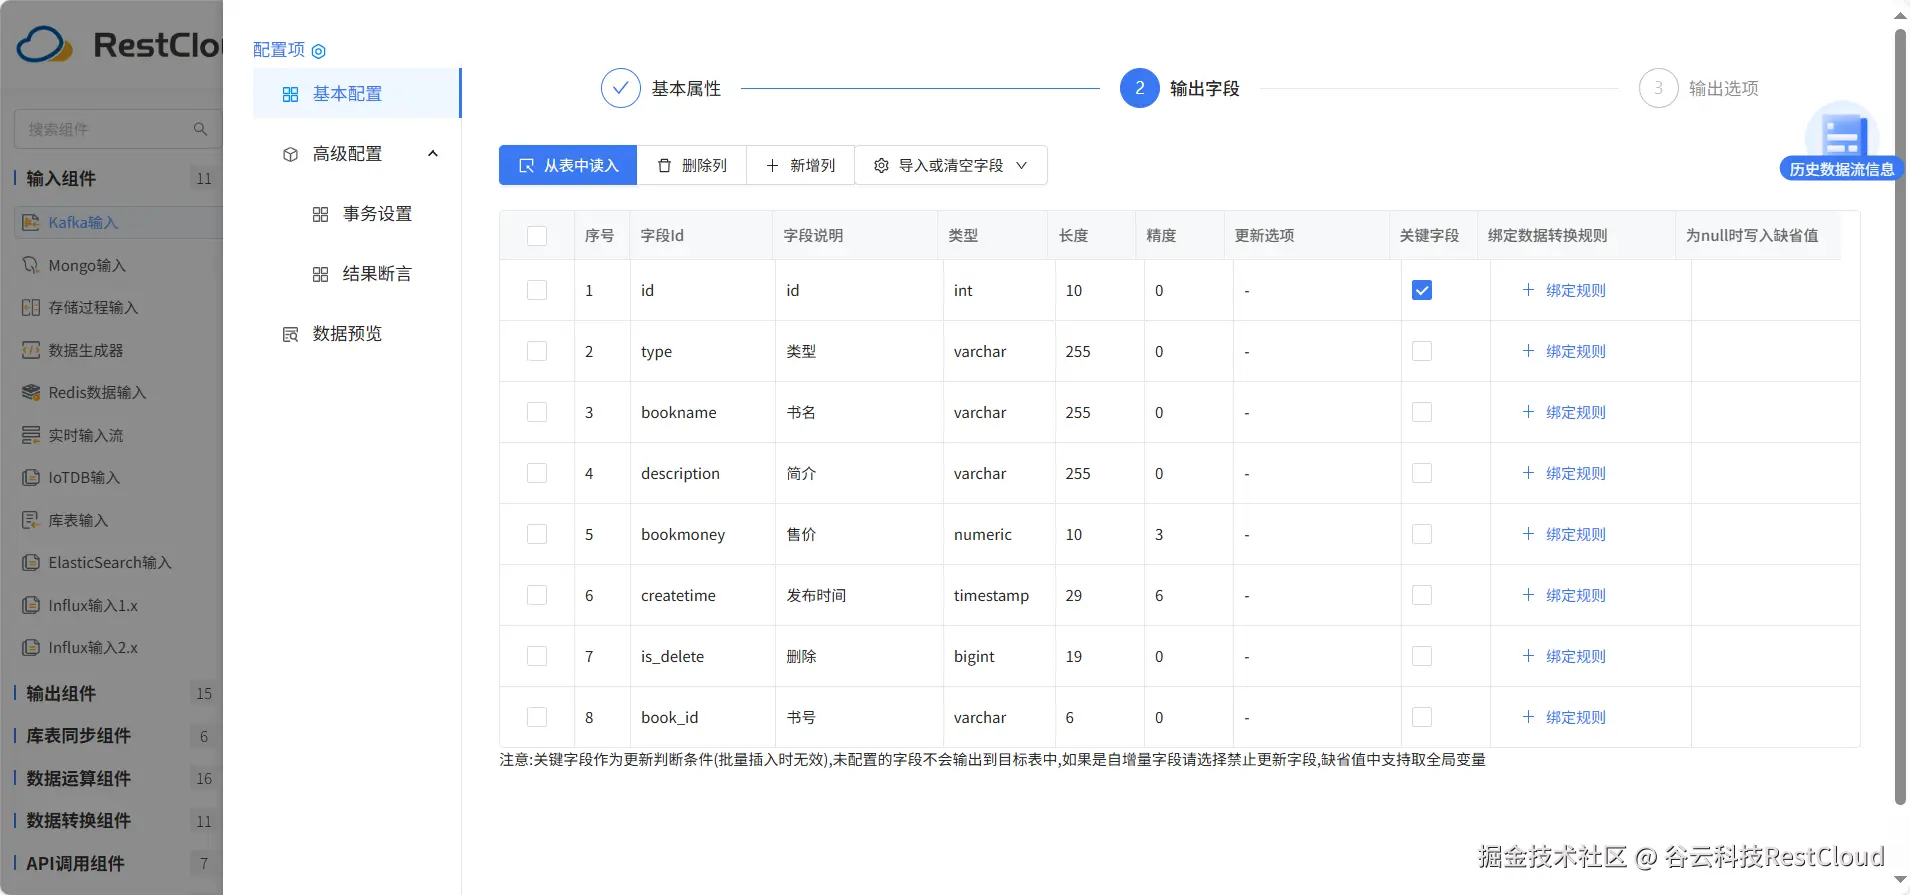Click the 结果断言 grid icon
The height and width of the screenshot is (895, 1910).
(x=320, y=274)
